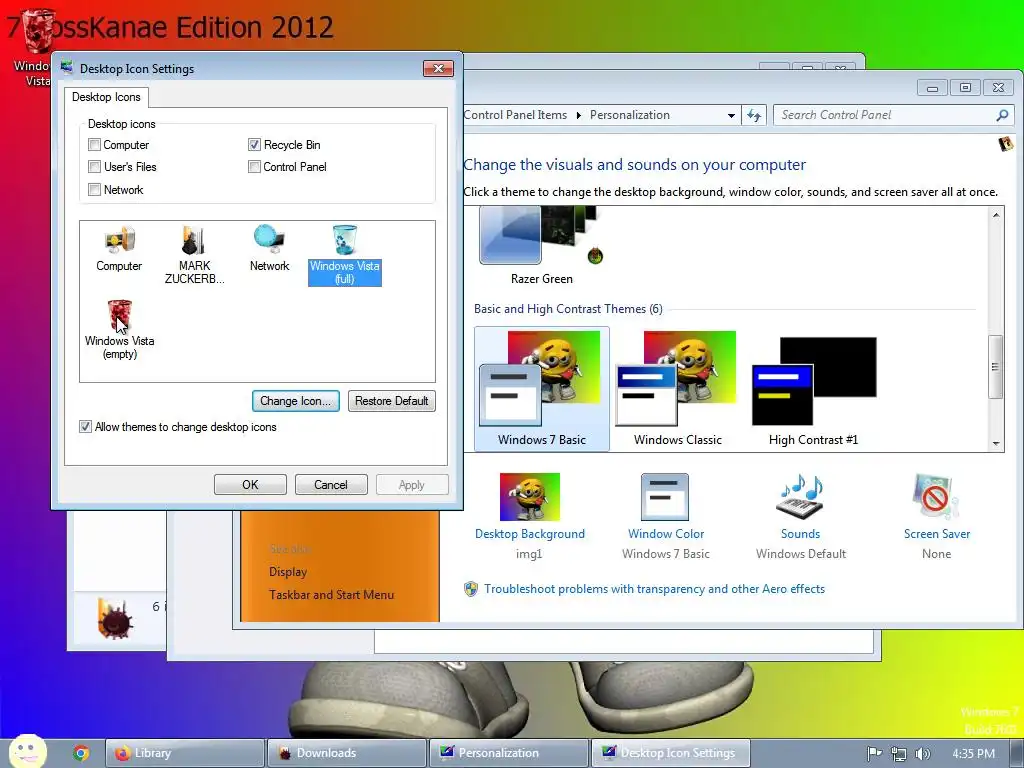Check the Control Panel checkbox

(x=254, y=167)
